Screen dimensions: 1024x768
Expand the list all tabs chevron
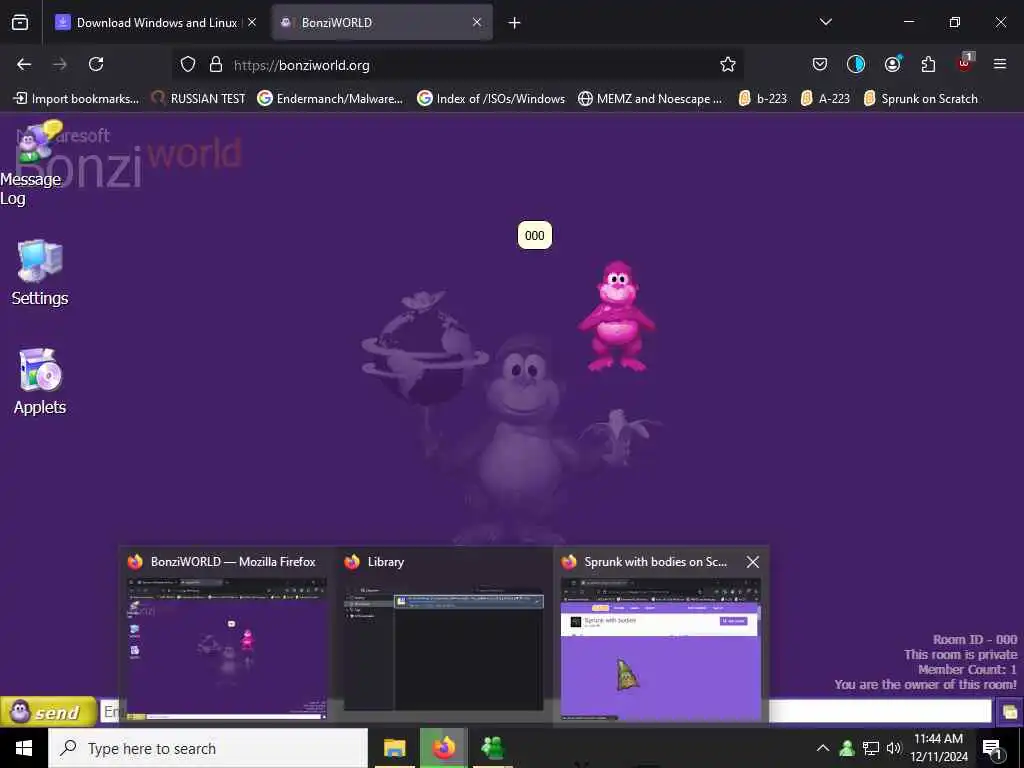click(826, 22)
